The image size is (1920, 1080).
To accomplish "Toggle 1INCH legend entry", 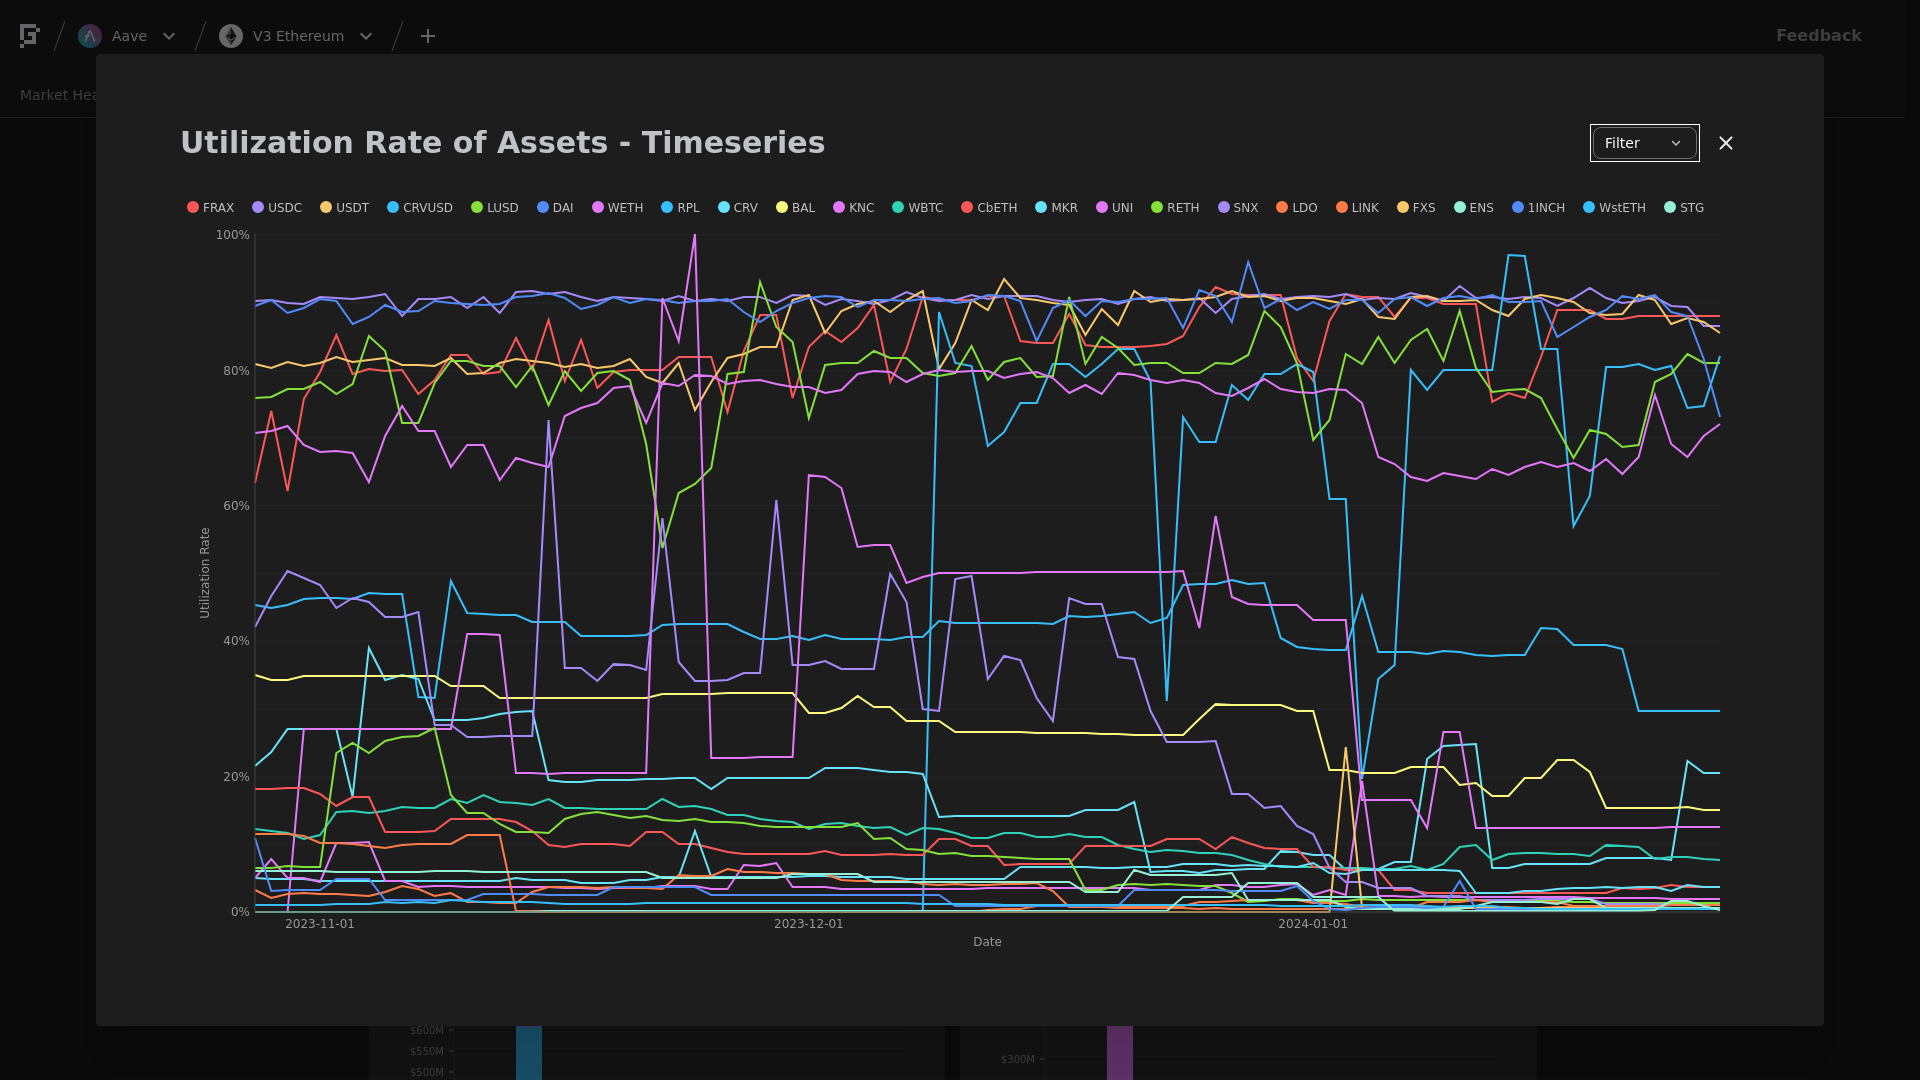I will pos(1538,208).
